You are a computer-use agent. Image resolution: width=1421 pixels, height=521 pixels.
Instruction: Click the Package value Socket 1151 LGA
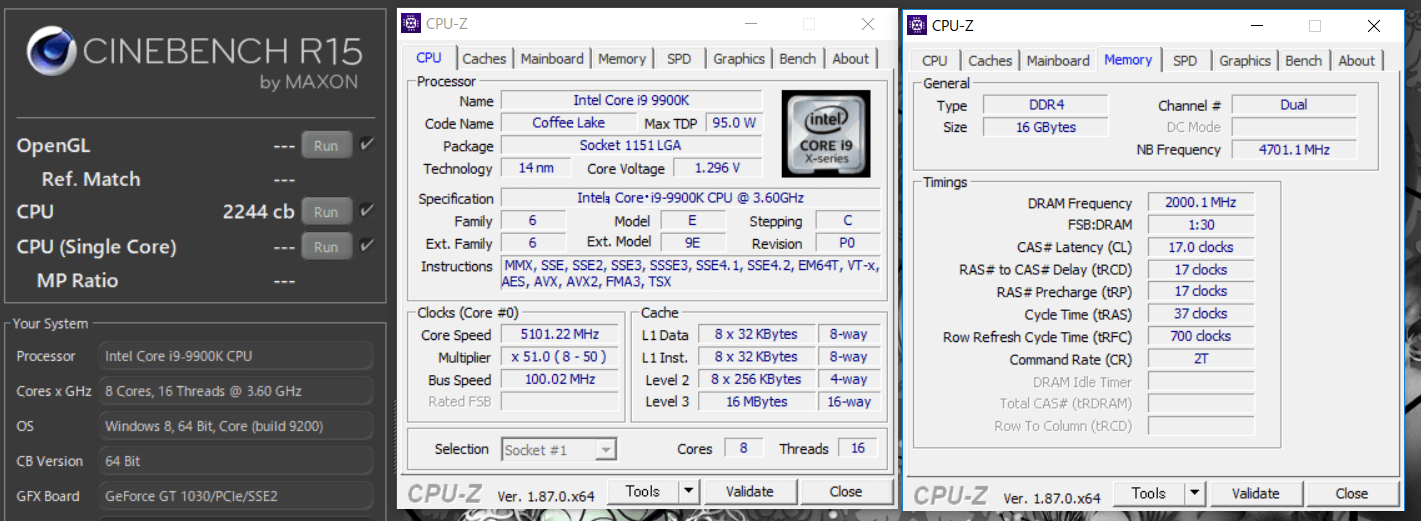631,145
